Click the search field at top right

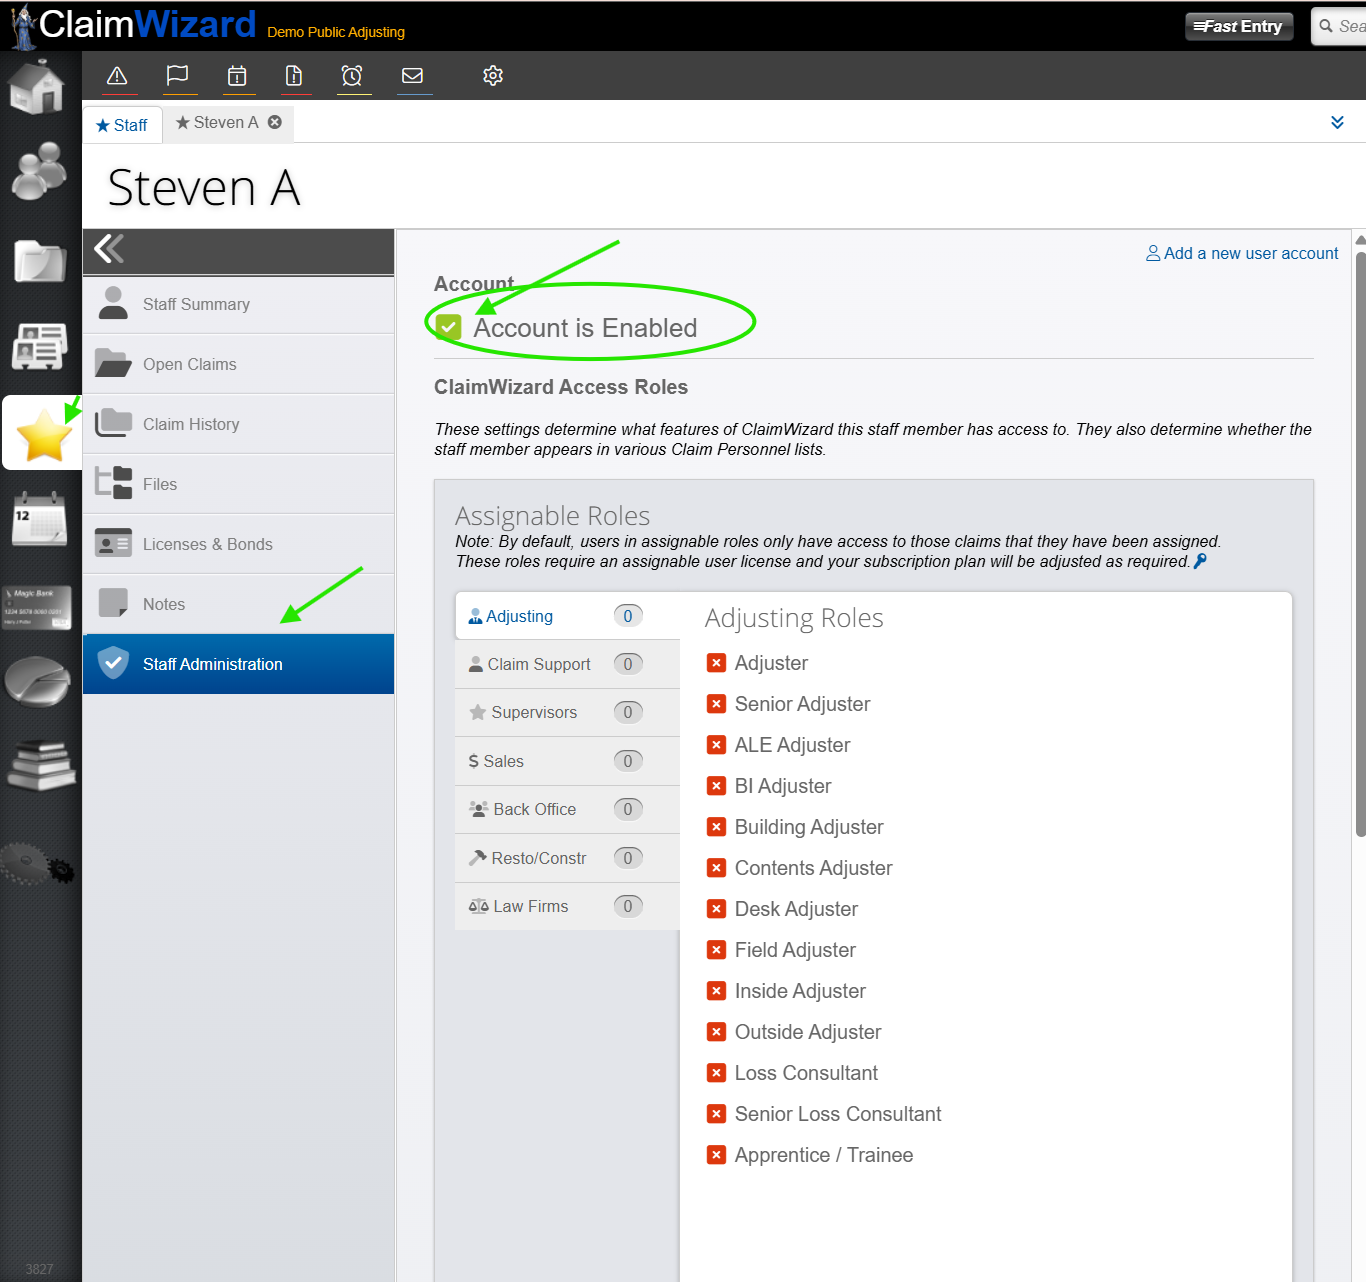pyautogui.click(x=1339, y=26)
